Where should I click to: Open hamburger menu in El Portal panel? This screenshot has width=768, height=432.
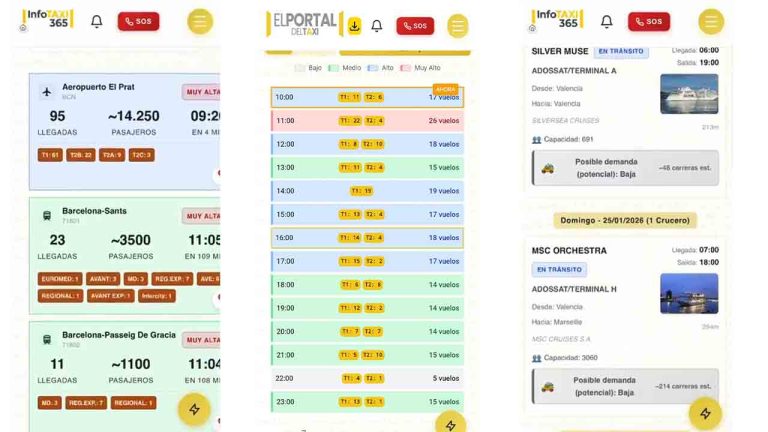[x=457, y=26]
